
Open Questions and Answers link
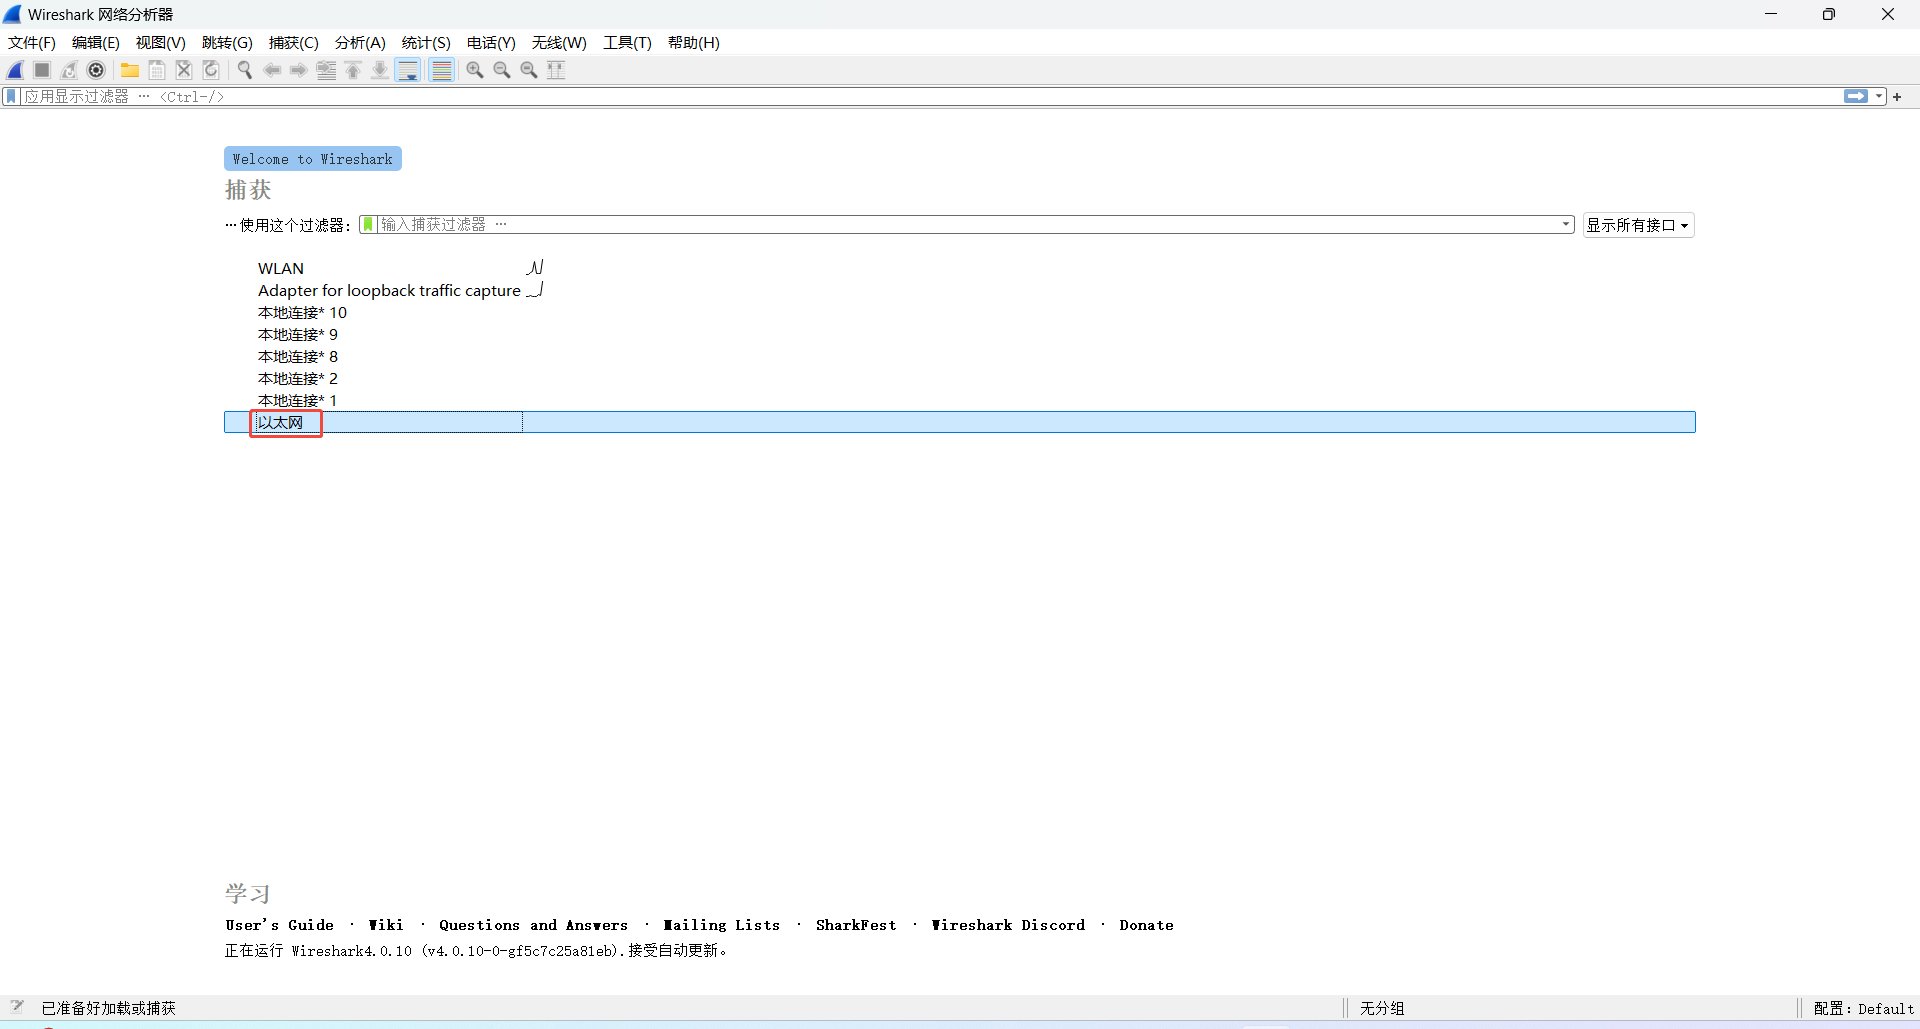click(533, 925)
